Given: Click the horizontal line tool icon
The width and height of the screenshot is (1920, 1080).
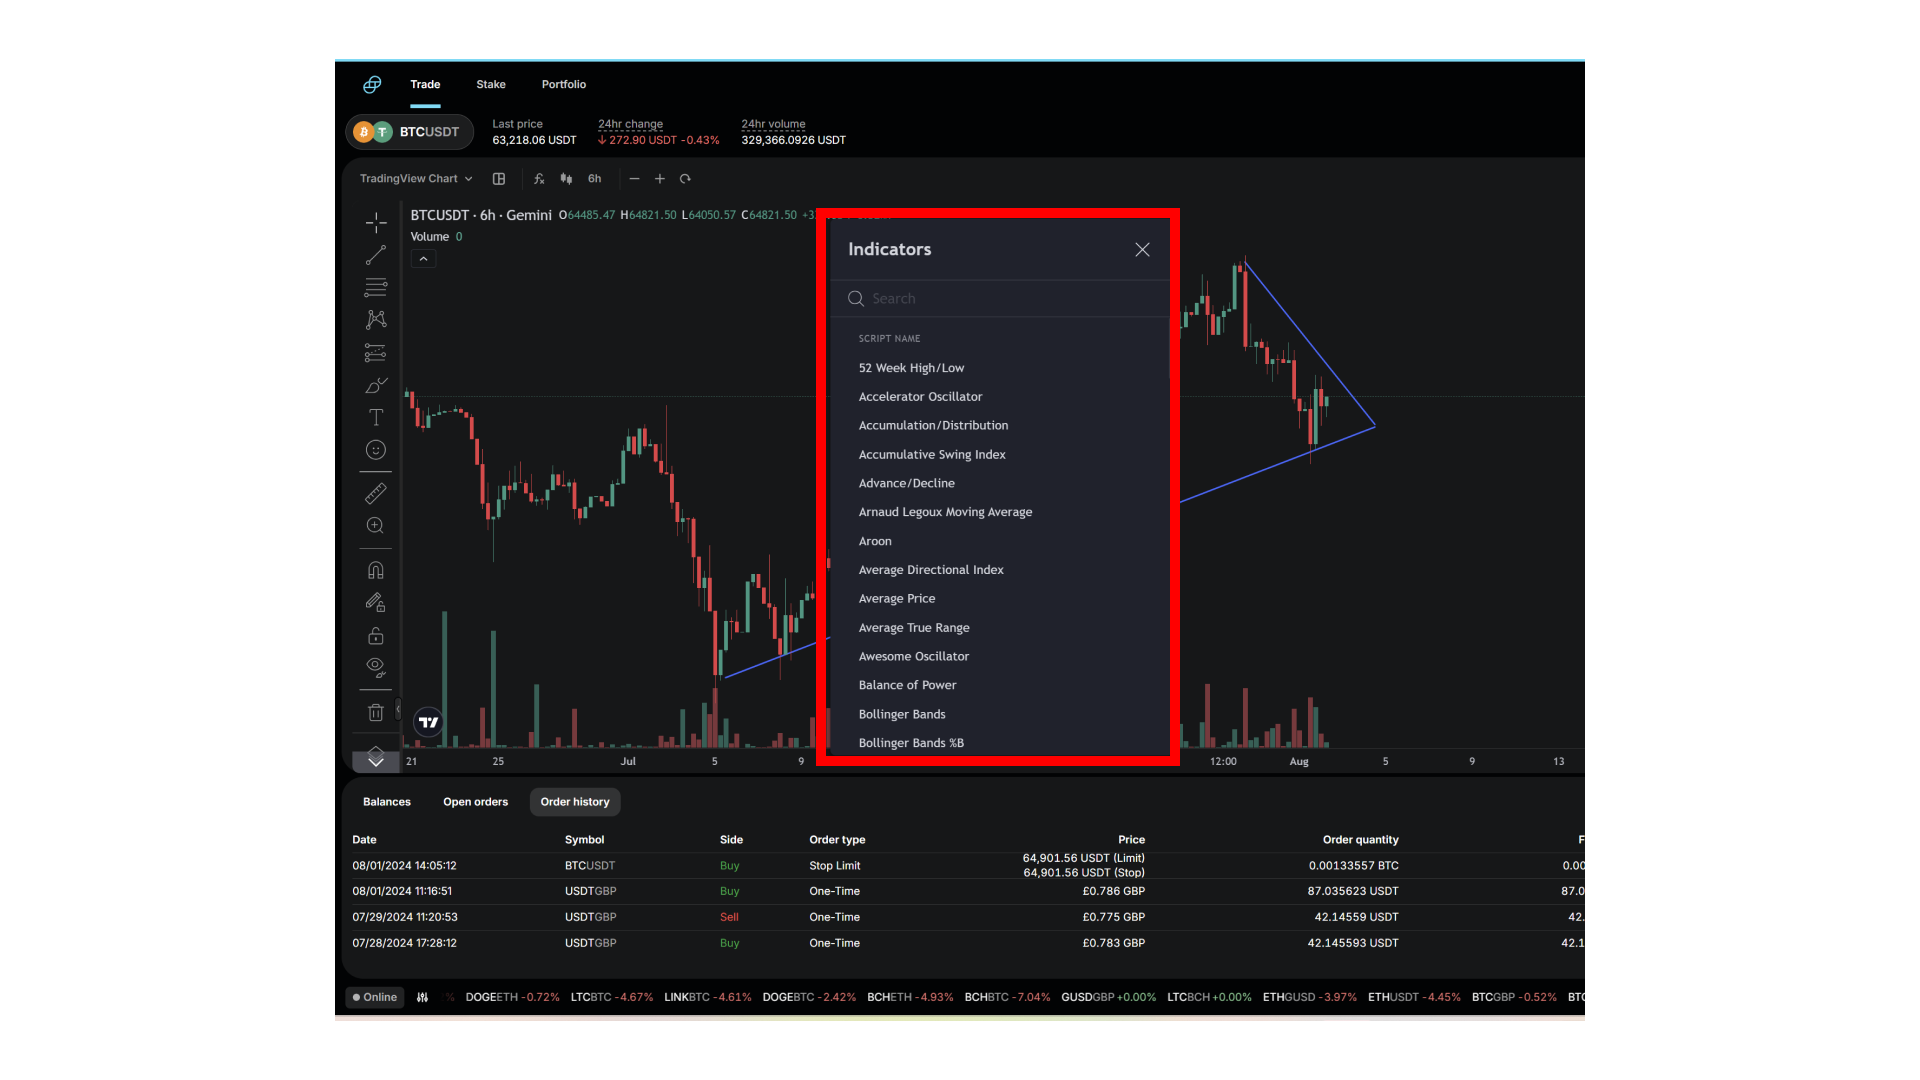Looking at the screenshot, I should pyautogui.click(x=376, y=287).
